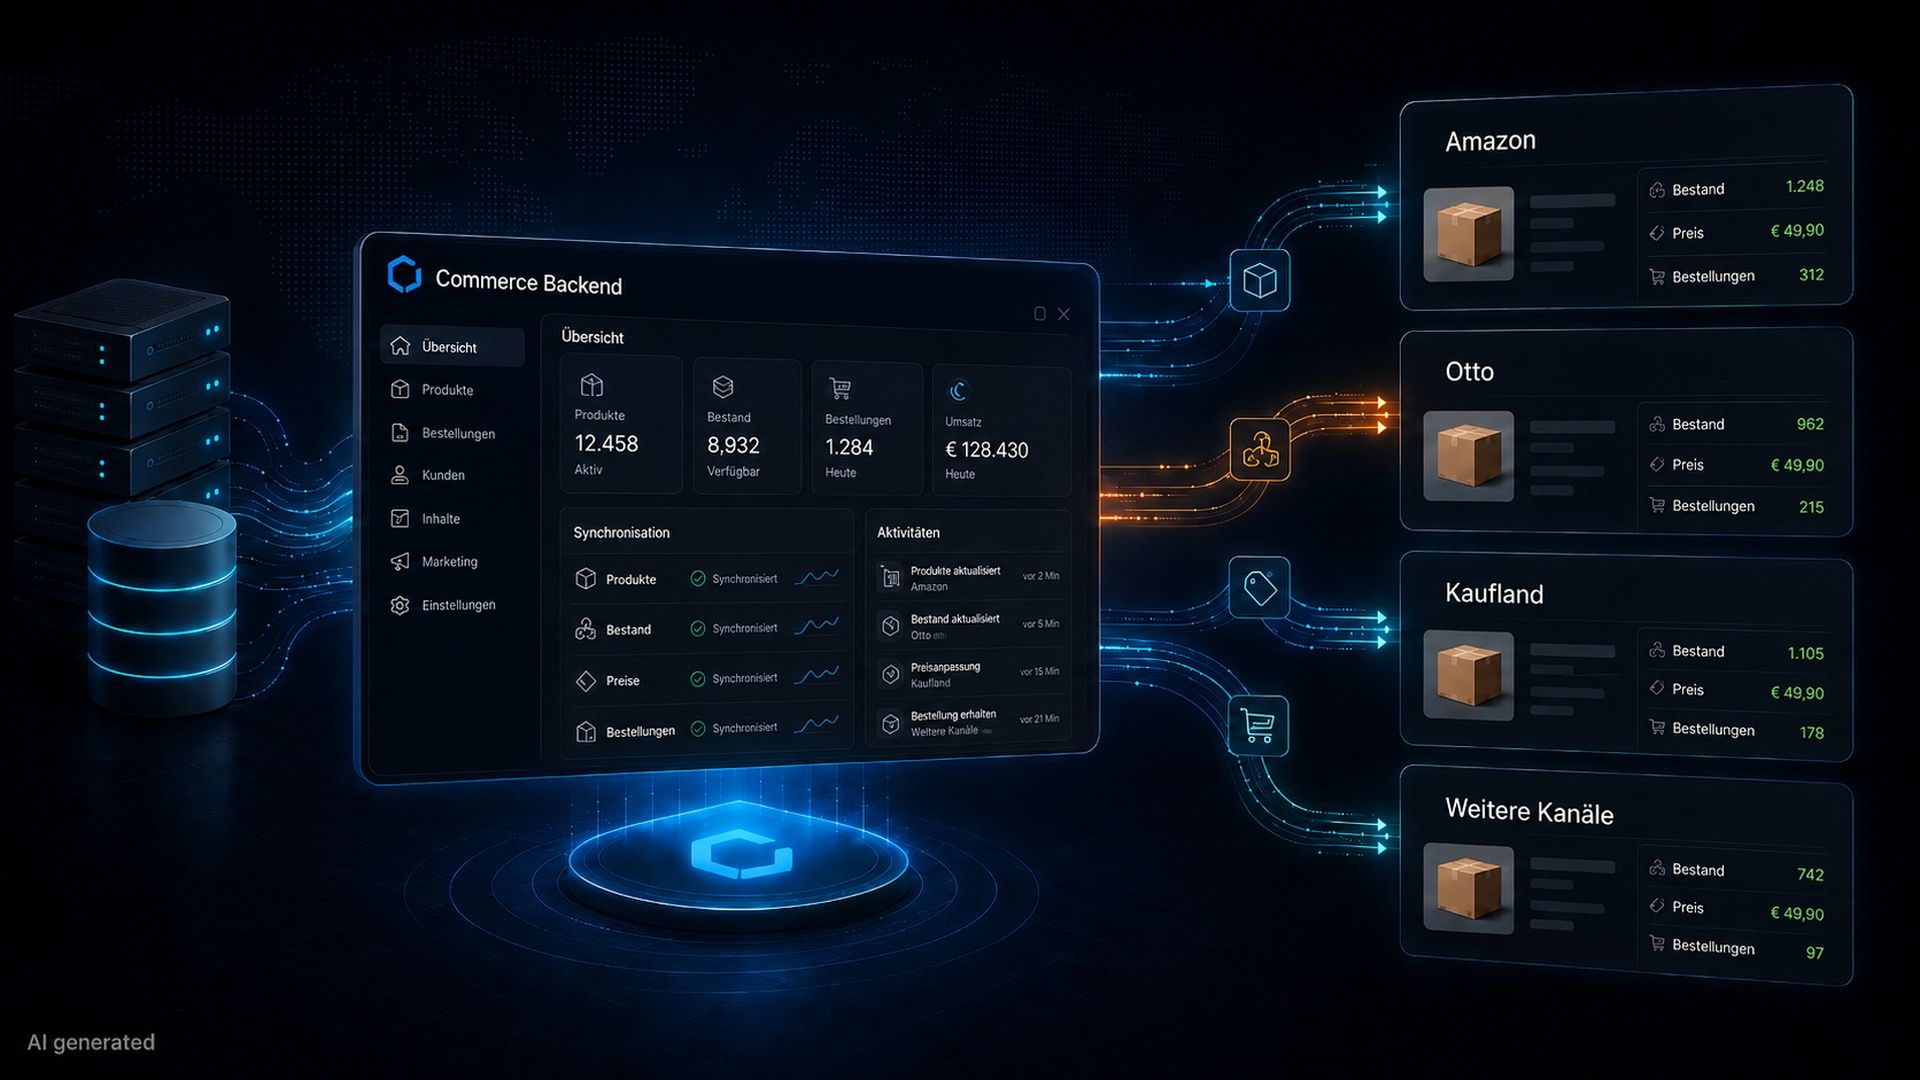Click Weitere Kanäle Bestand value 742
The width and height of the screenshot is (1920, 1080).
click(1810, 875)
